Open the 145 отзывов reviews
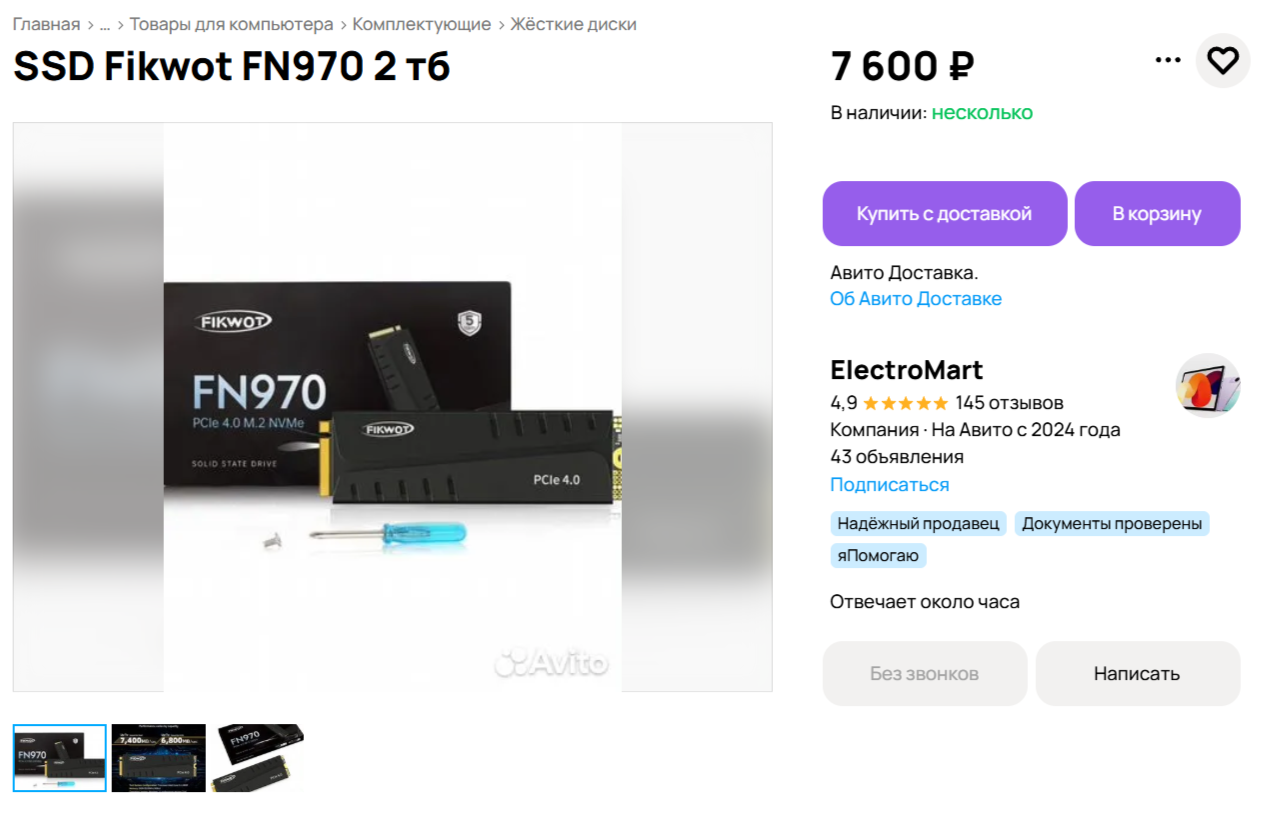Image resolution: width=1274 pixels, height=822 pixels. [x=1010, y=403]
